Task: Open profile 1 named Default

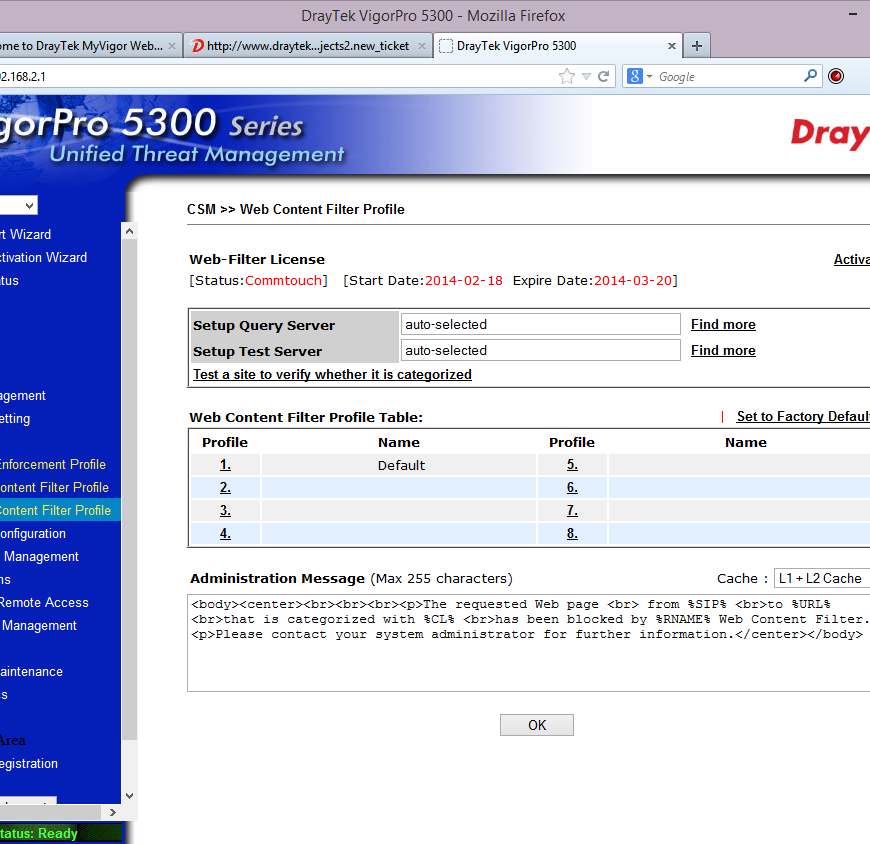Action: 225,465
